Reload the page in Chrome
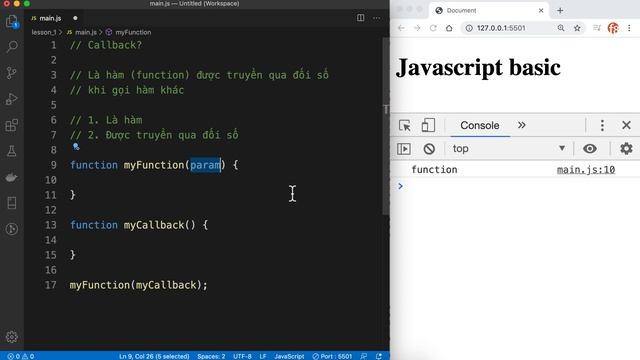Screen dimensions: 640x360 click(x=433, y=28)
